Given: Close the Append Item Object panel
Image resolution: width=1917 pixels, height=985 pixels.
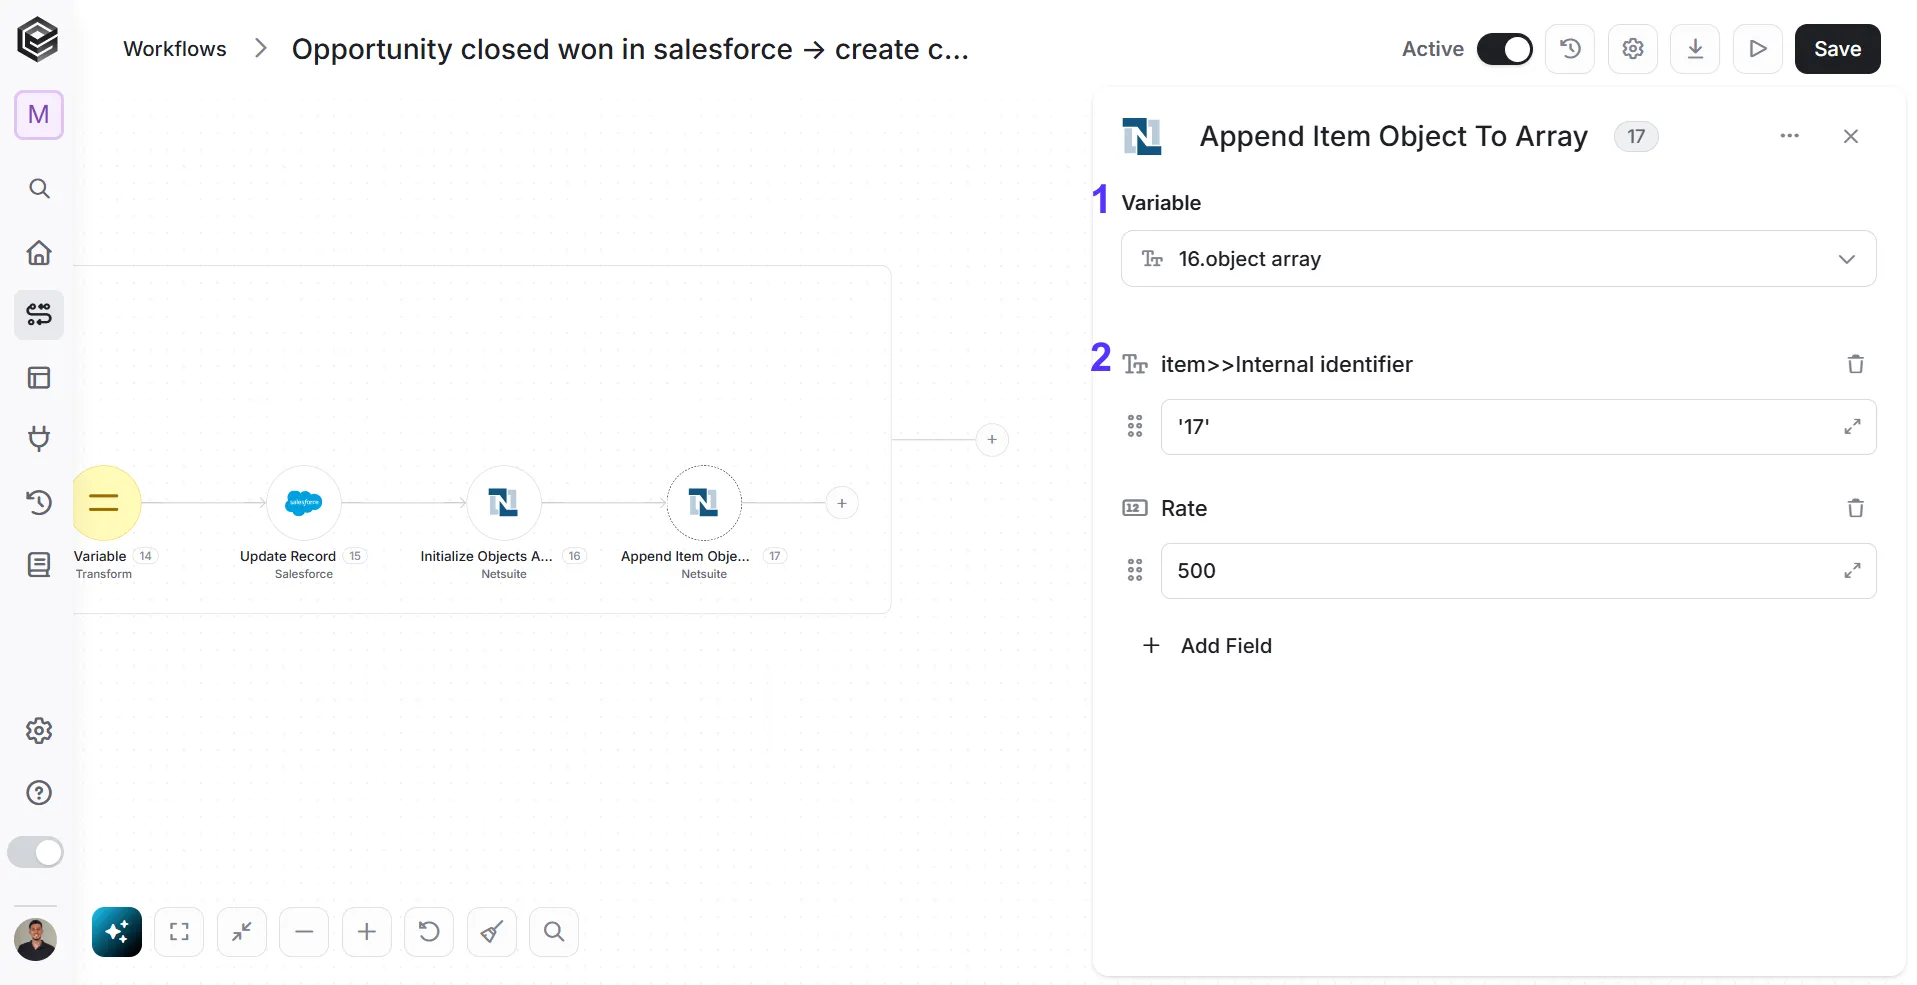Looking at the screenshot, I should coord(1851,136).
